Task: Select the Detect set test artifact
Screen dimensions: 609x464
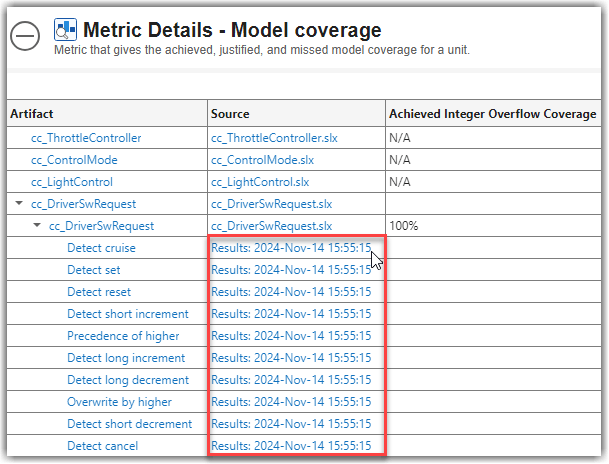Action: coord(94,270)
